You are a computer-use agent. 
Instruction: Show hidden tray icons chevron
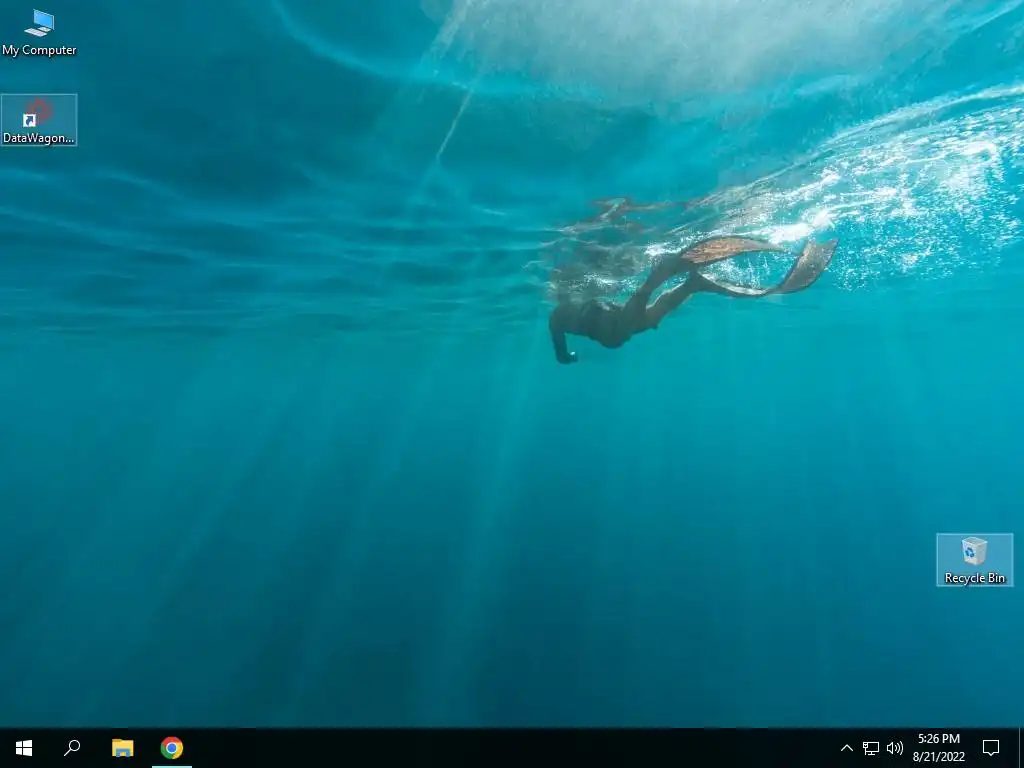coord(846,748)
